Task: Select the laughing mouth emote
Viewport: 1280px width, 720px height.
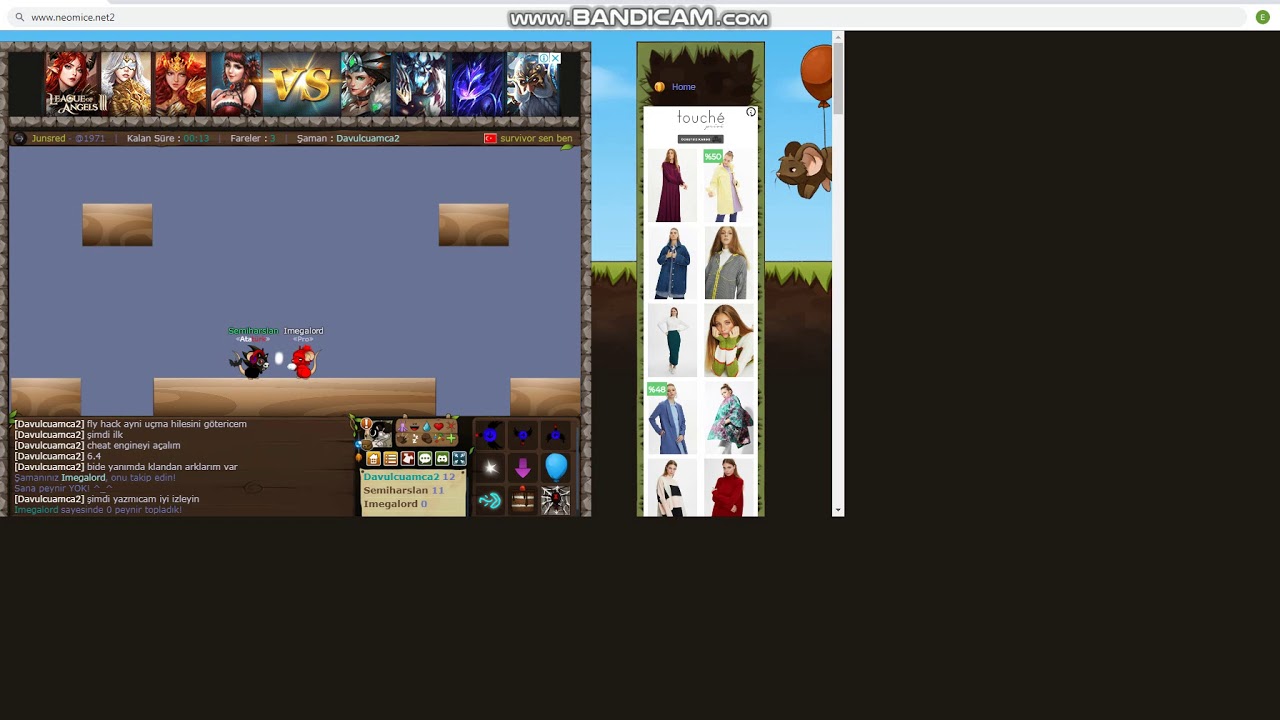Action: pyautogui.click(x=415, y=427)
